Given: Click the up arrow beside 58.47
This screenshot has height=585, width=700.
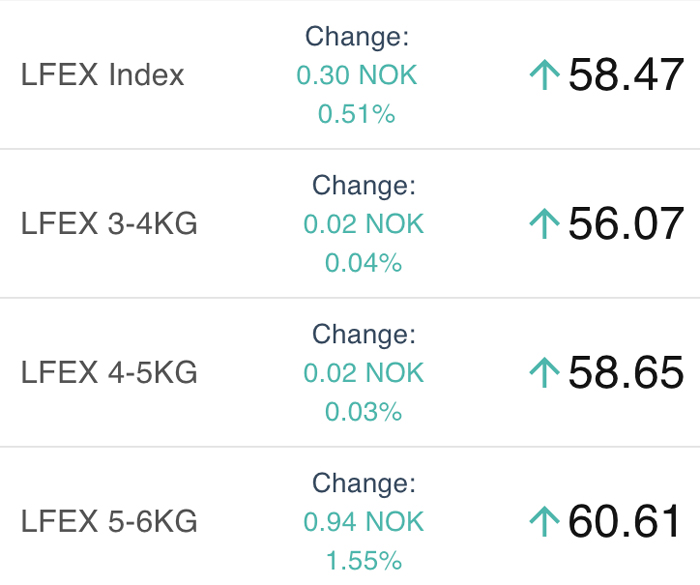Looking at the screenshot, I should tap(545, 75).
